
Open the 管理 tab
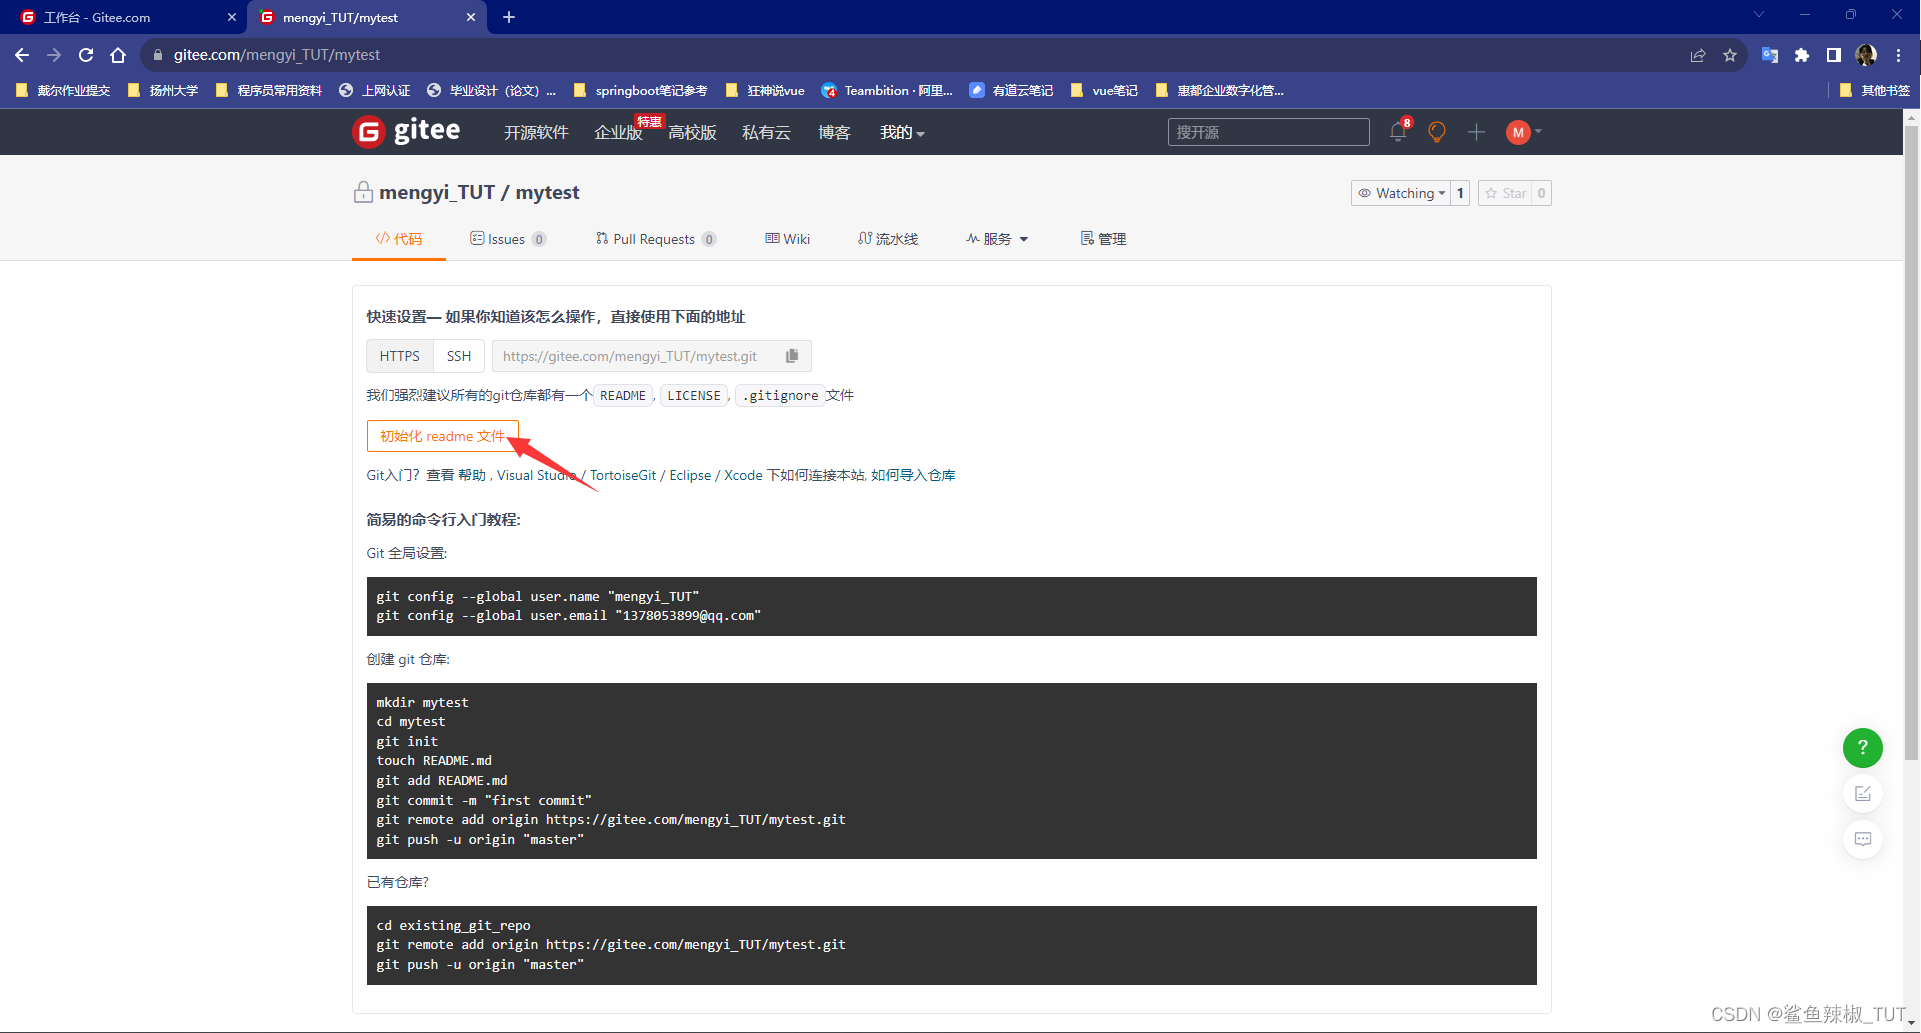[x=1103, y=239]
